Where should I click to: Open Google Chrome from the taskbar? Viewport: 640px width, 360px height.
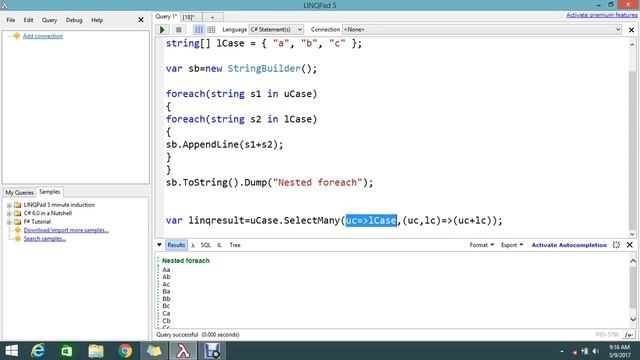(125, 351)
